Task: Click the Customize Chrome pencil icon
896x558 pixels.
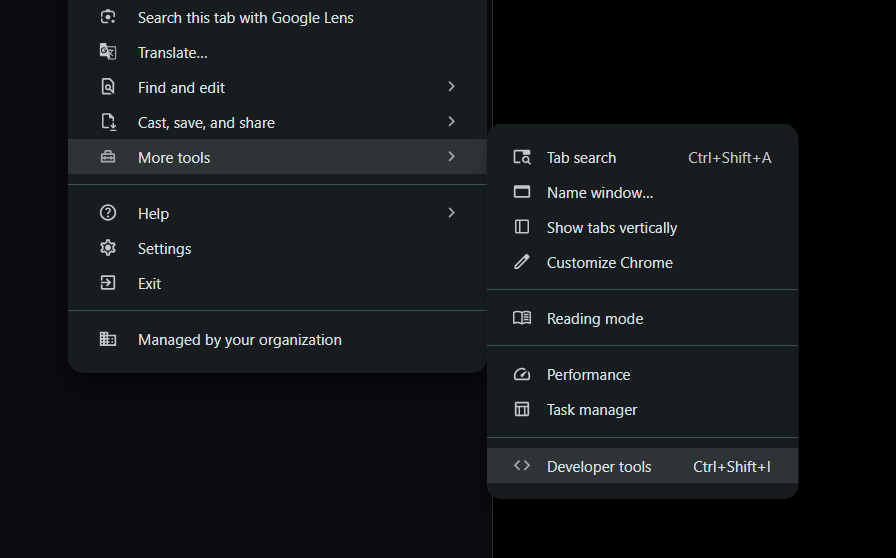Action: pos(522,262)
